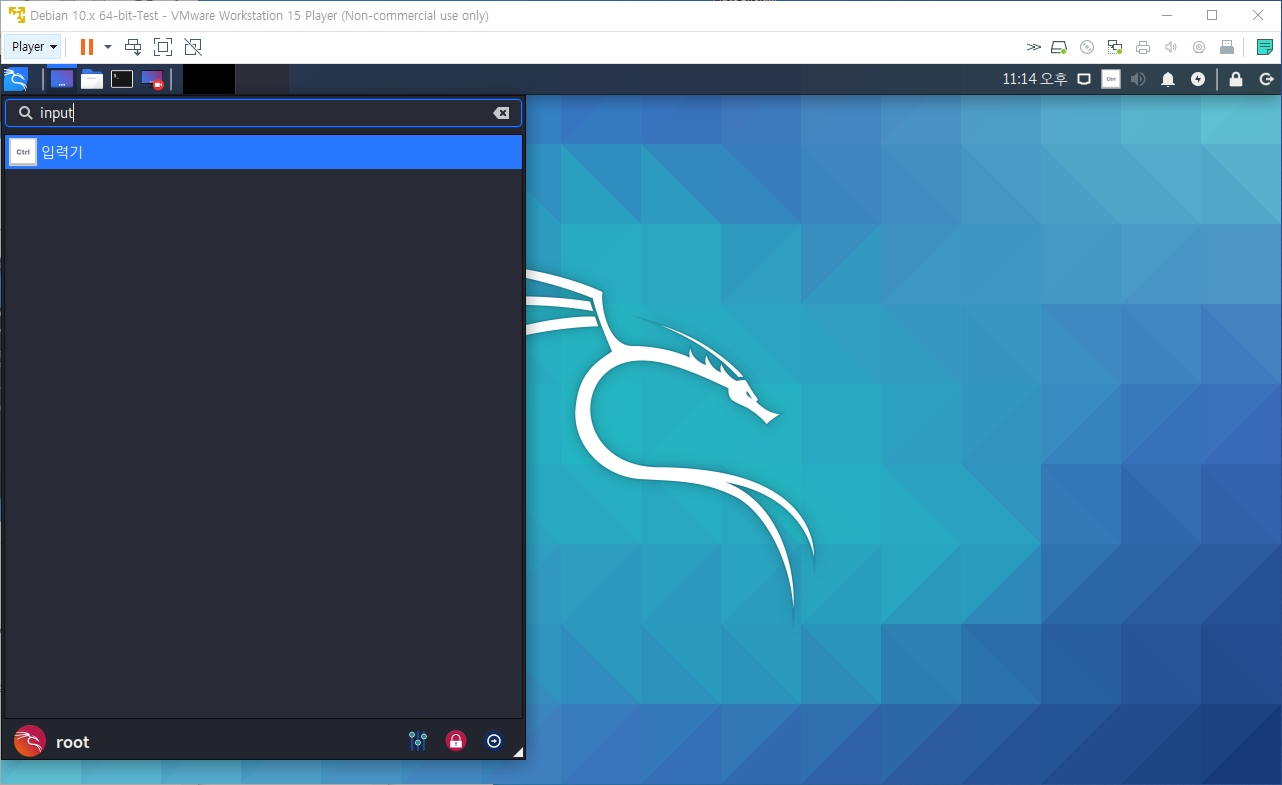Click the 11:14 clock in panel
1282x785 pixels.
point(1035,79)
